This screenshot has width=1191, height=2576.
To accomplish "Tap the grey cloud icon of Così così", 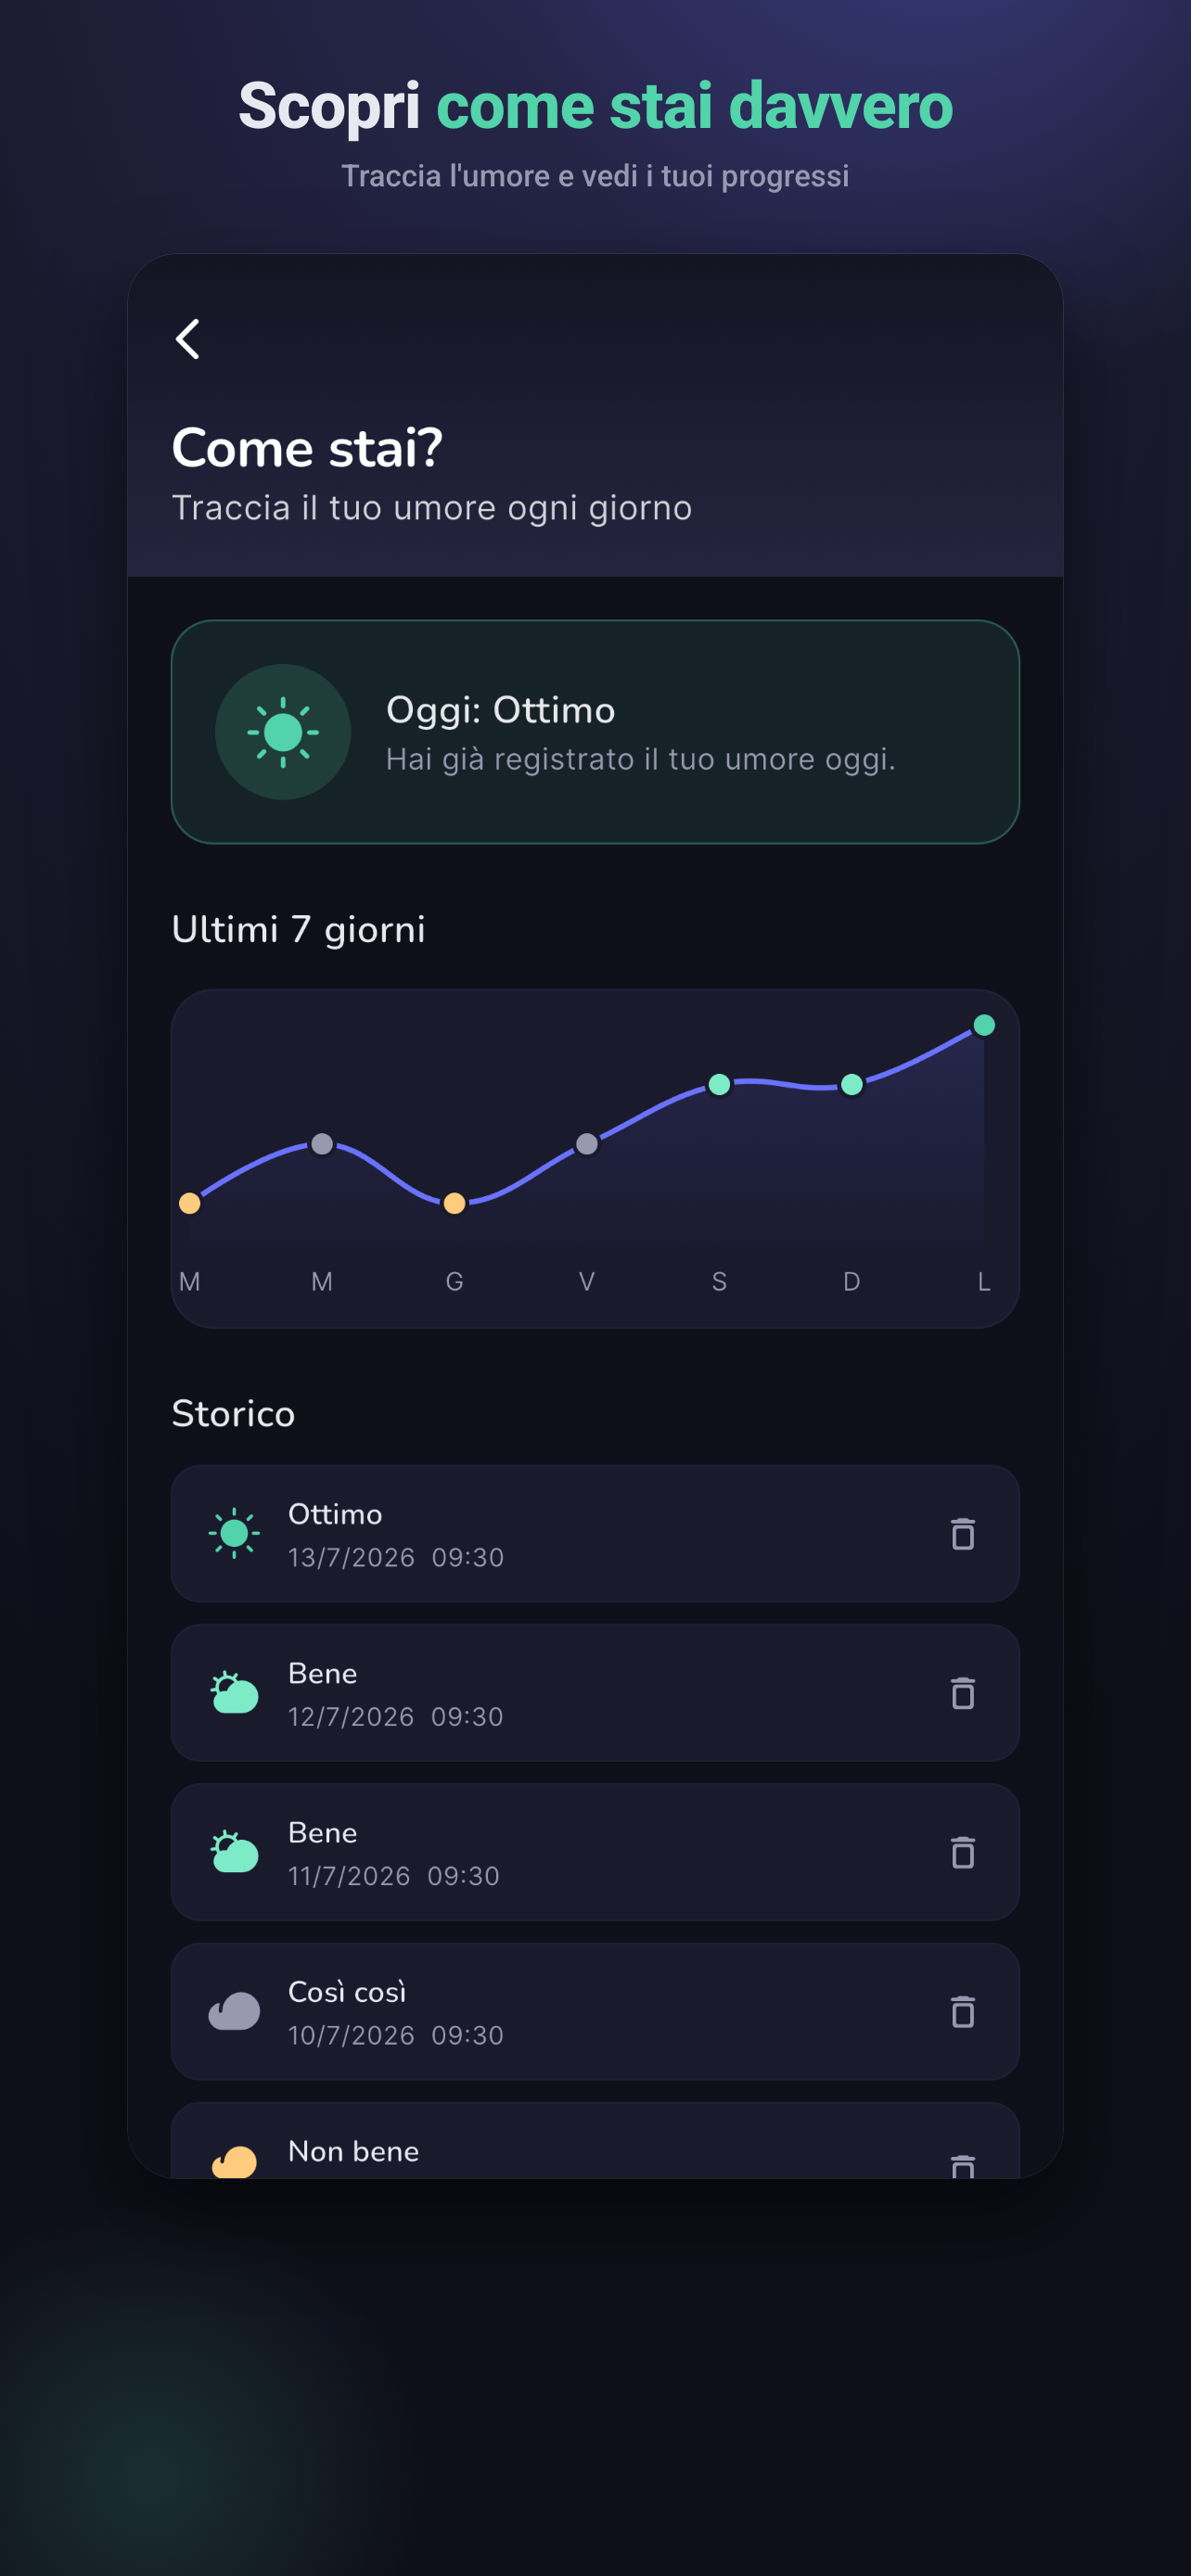I will coord(234,2011).
